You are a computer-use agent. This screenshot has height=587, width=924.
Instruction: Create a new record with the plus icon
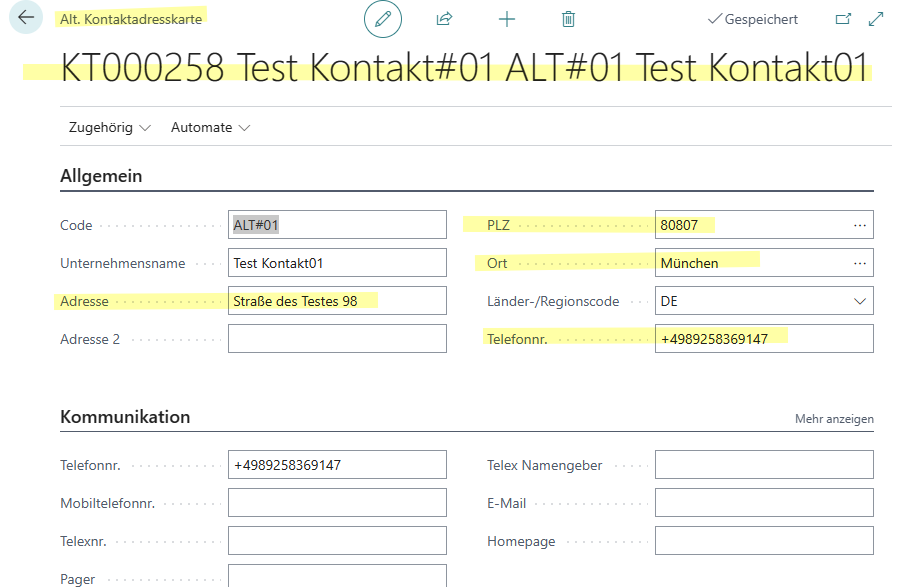click(507, 19)
